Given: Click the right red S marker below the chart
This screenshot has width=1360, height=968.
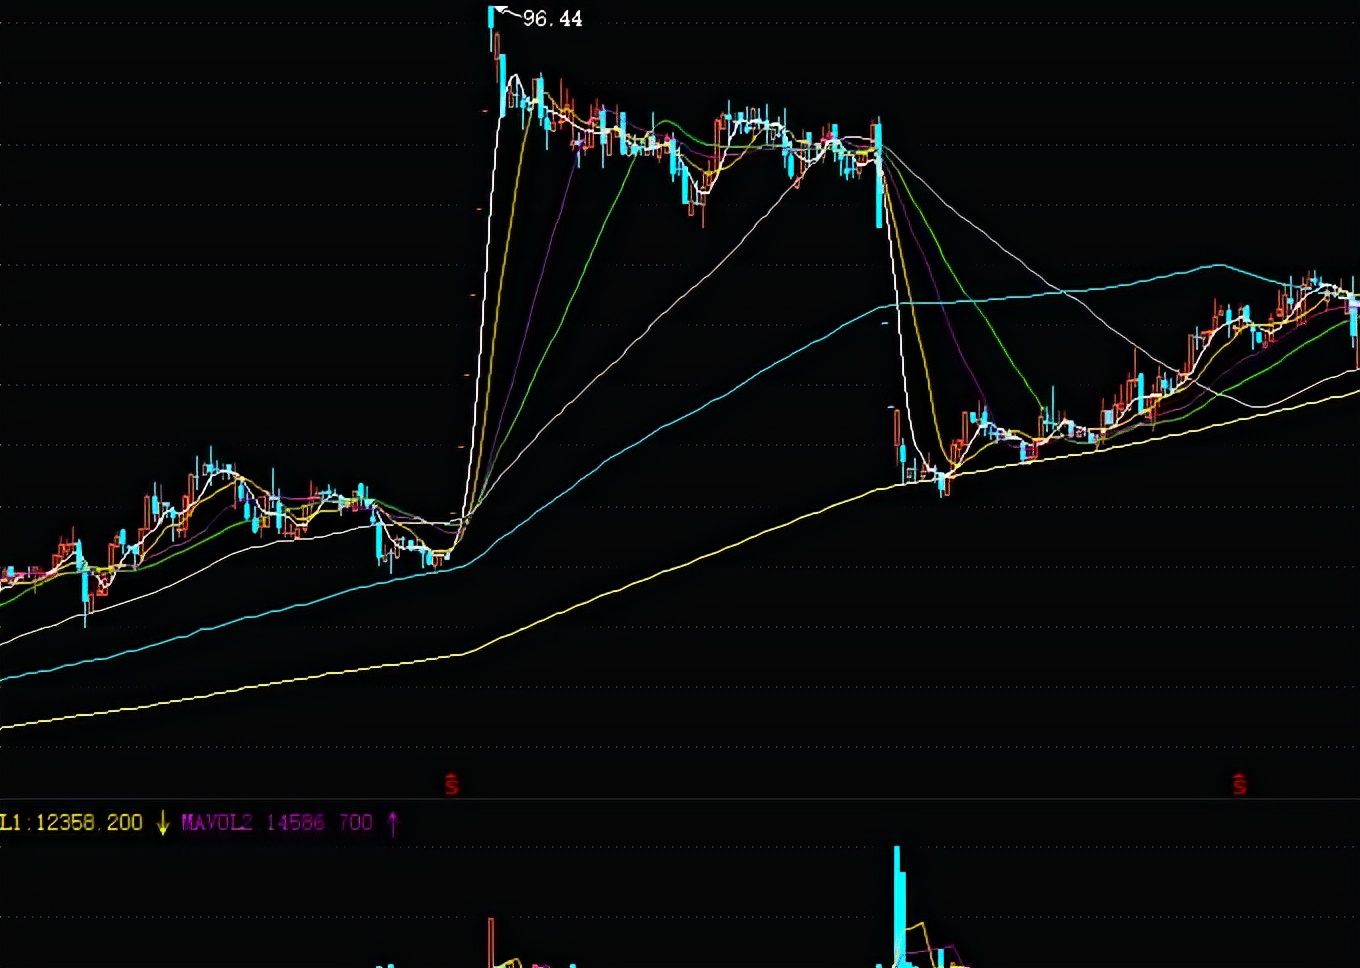Looking at the screenshot, I should 1240,784.
